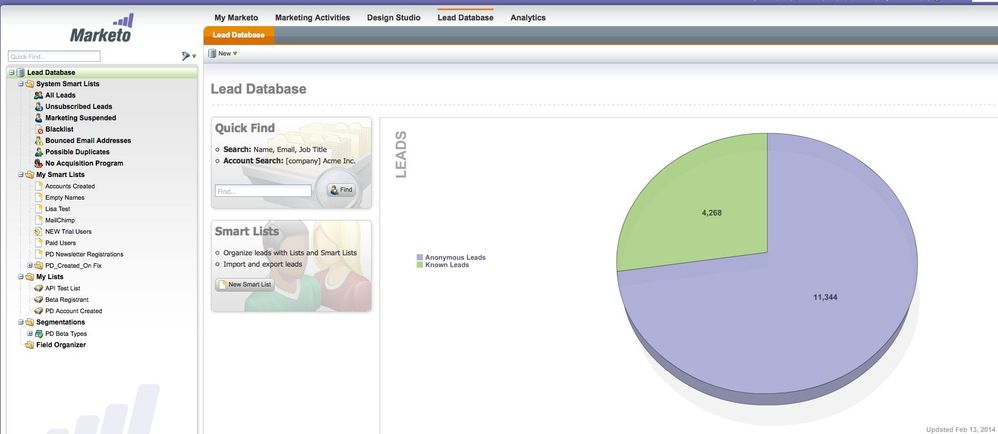Open the Design Studio tab
998x434 pixels.
(x=393, y=17)
